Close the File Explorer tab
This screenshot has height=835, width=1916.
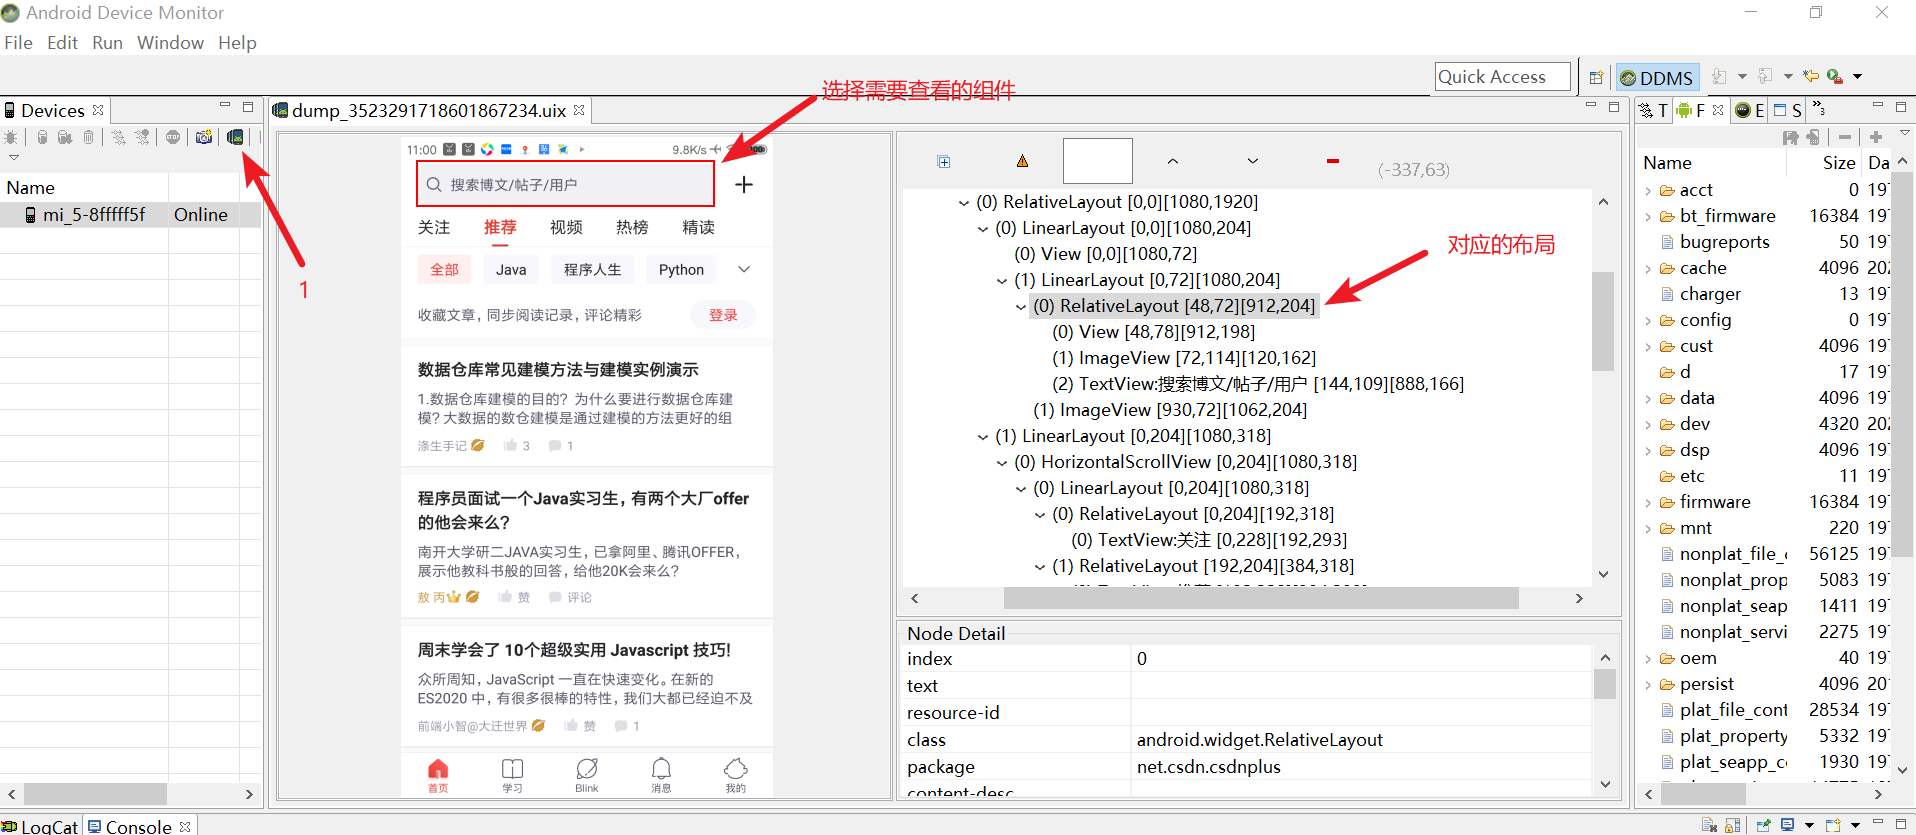[1718, 110]
